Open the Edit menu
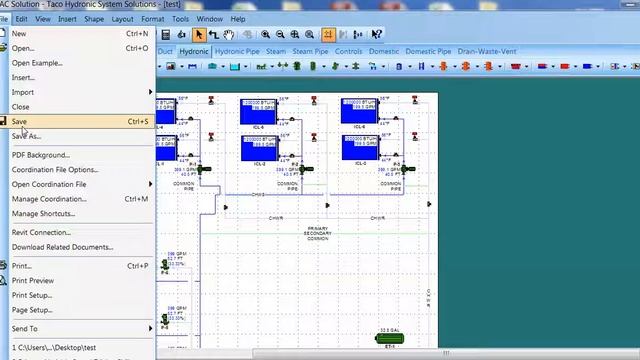This screenshot has width=640, height=360. pyautogui.click(x=21, y=19)
